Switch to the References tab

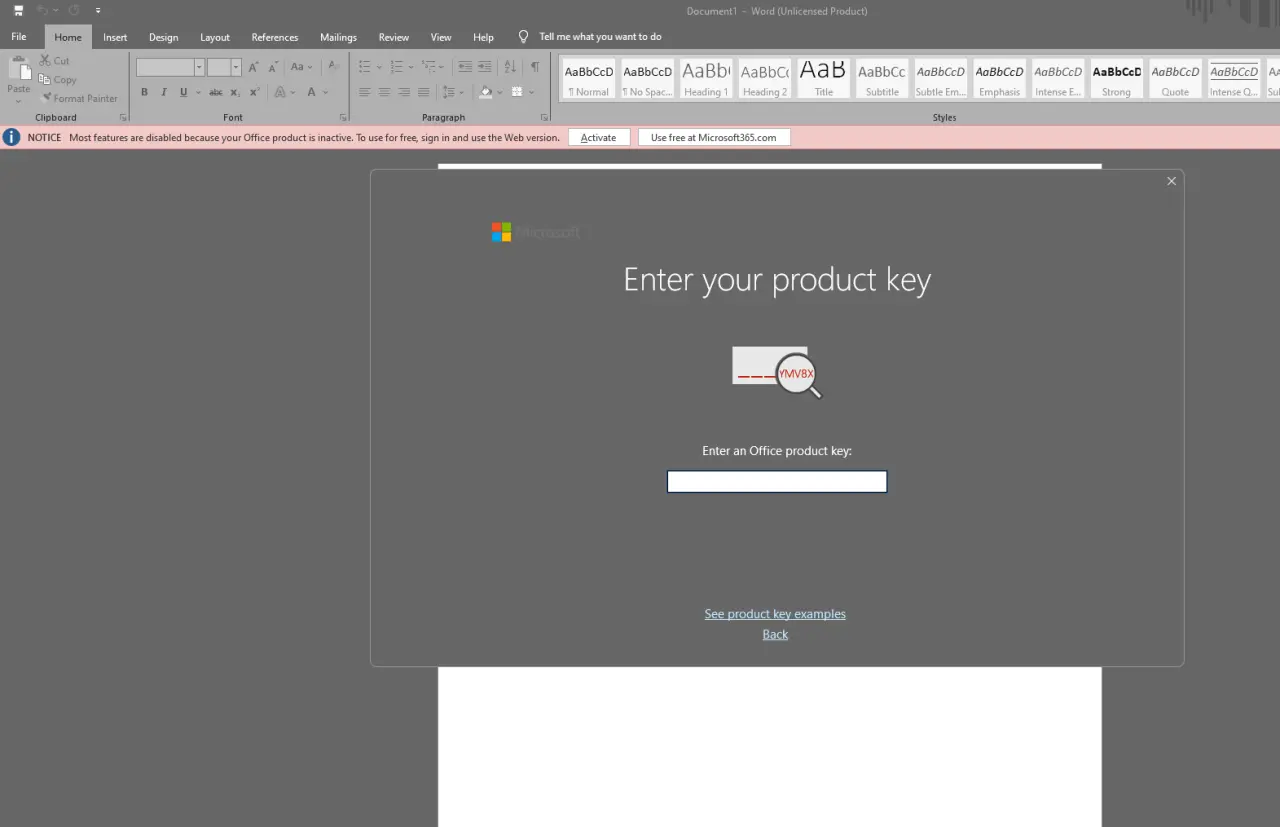click(x=275, y=37)
